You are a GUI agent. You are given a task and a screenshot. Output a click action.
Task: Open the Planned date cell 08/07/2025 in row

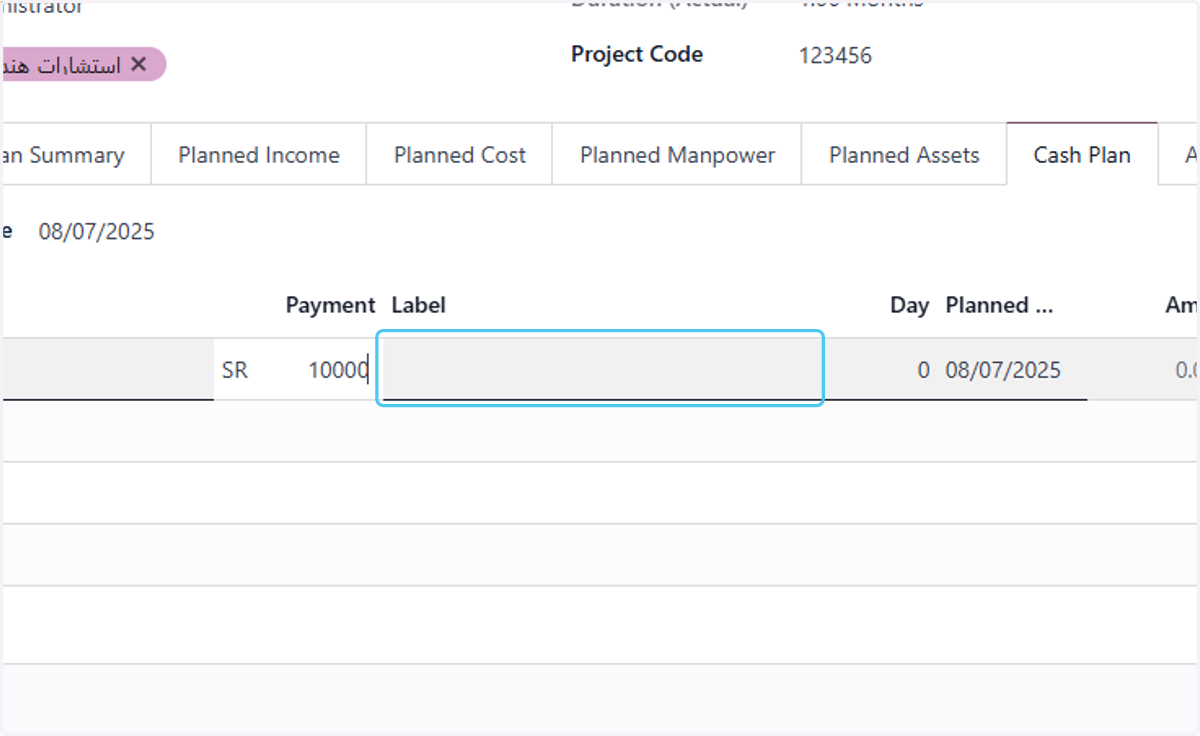pyautogui.click(x=1003, y=370)
